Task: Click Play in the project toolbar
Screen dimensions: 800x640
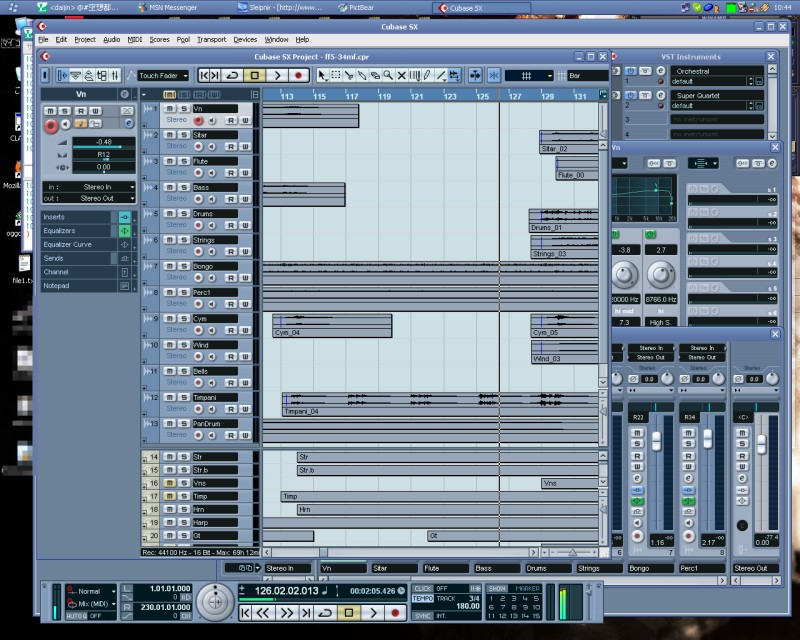Action: (x=277, y=76)
